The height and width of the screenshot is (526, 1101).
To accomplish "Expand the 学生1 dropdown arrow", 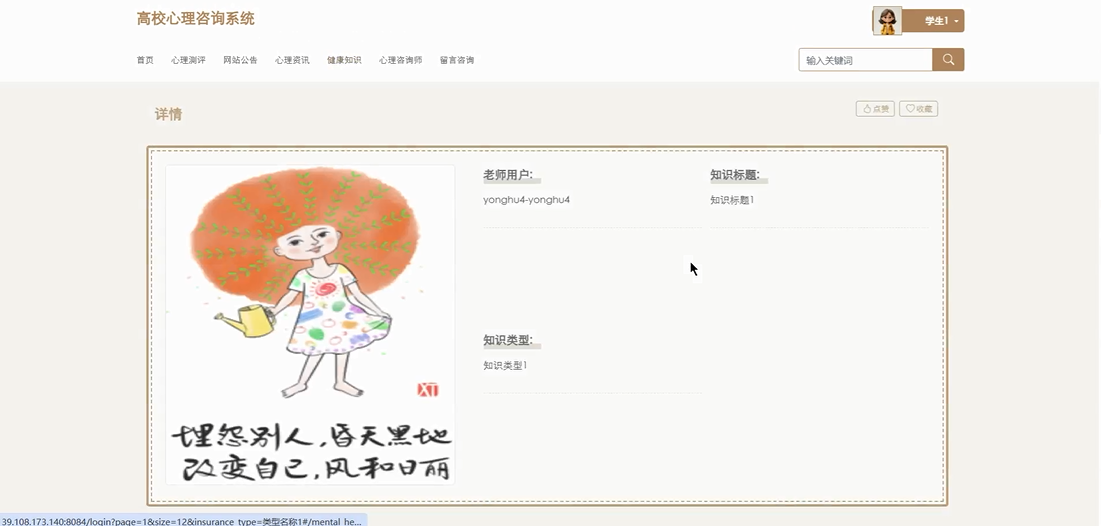I will [x=956, y=21].
